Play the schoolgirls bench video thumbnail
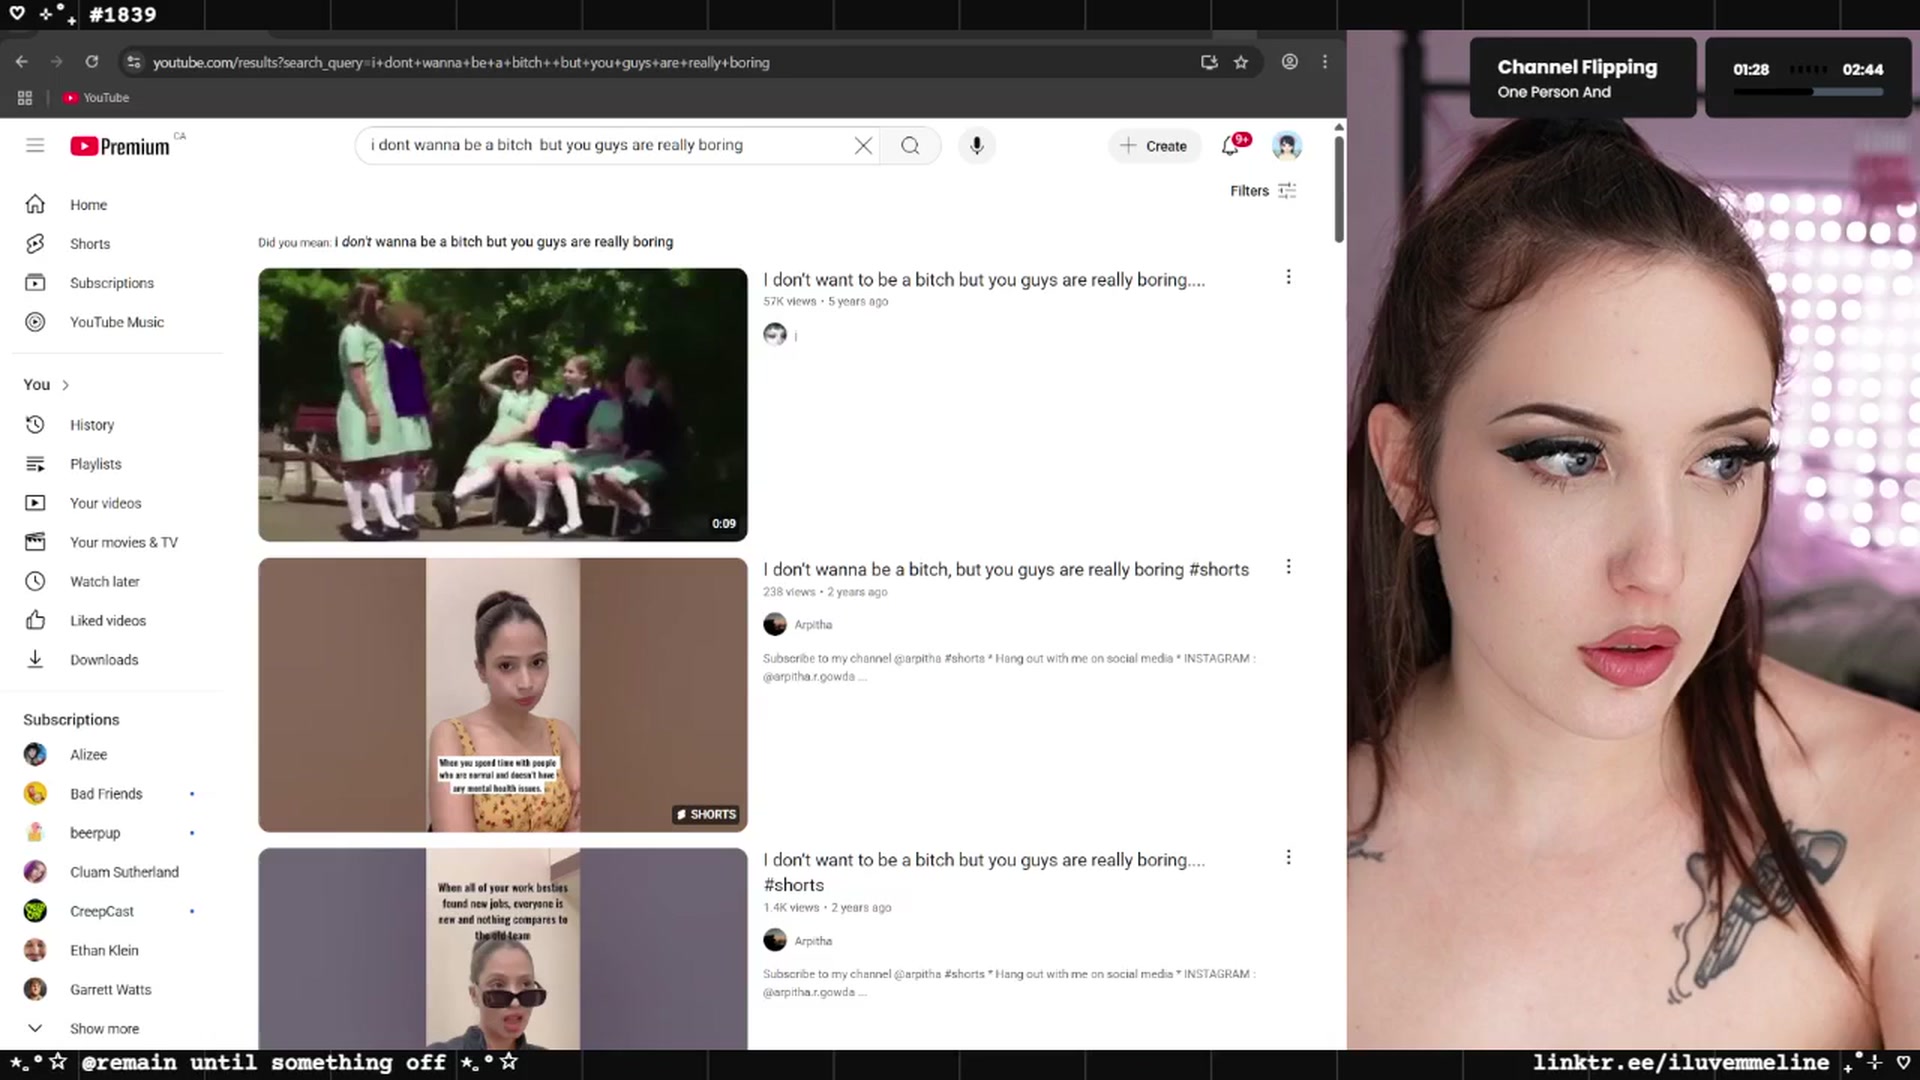The width and height of the screenshot is (1920, 1080). point(503,405)
